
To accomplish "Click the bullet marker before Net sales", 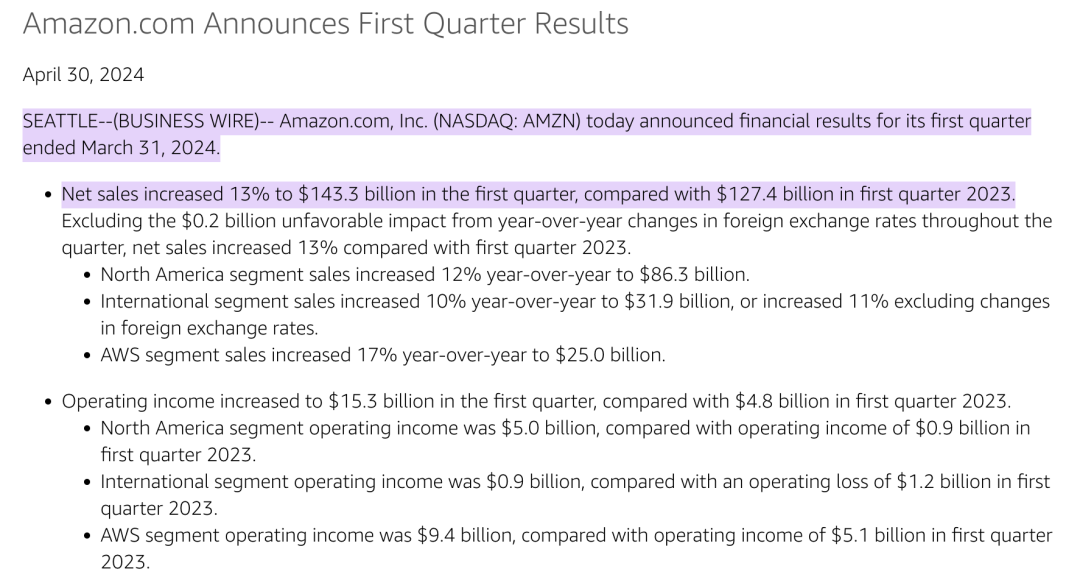I will (x=48, y=195).
